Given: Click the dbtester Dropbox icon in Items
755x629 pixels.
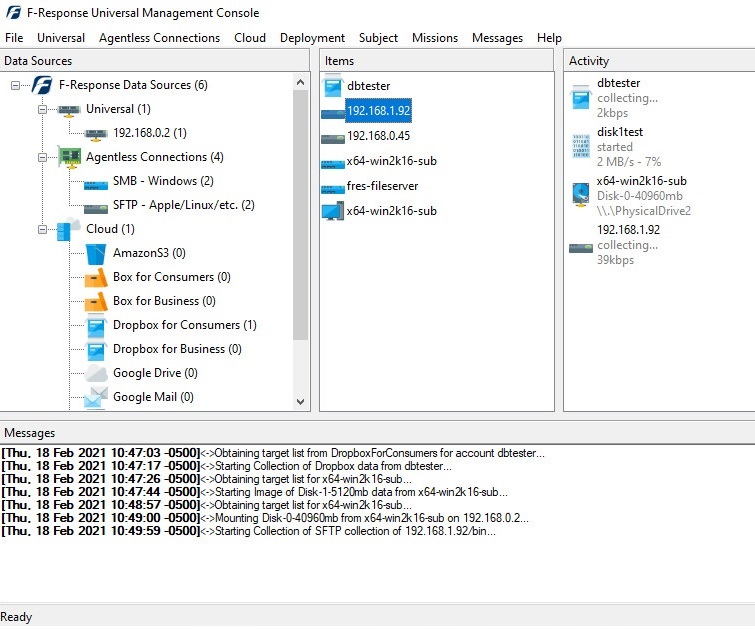Looking at the screenshot, I should (333, 86).
